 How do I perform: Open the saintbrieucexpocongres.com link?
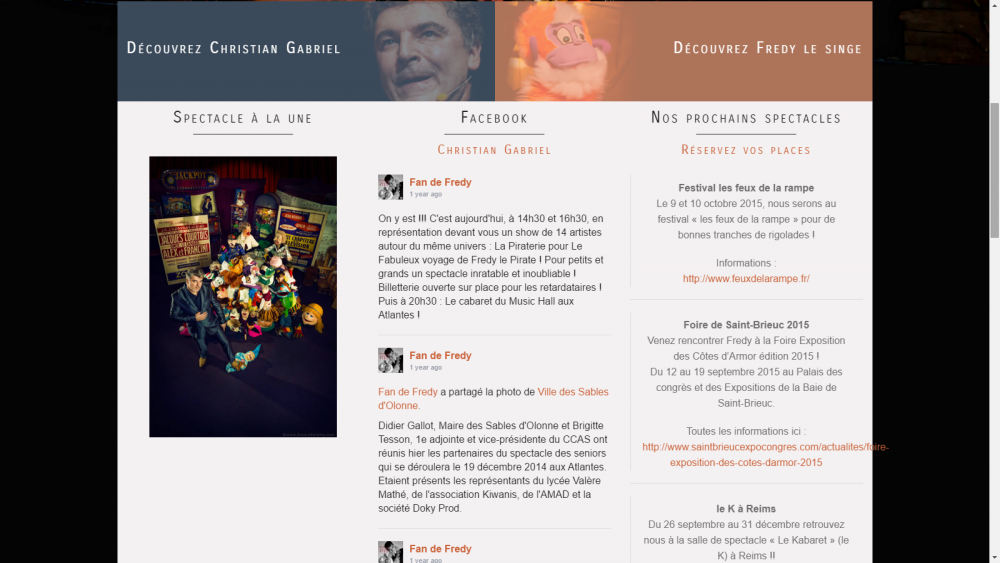point(765,455)
